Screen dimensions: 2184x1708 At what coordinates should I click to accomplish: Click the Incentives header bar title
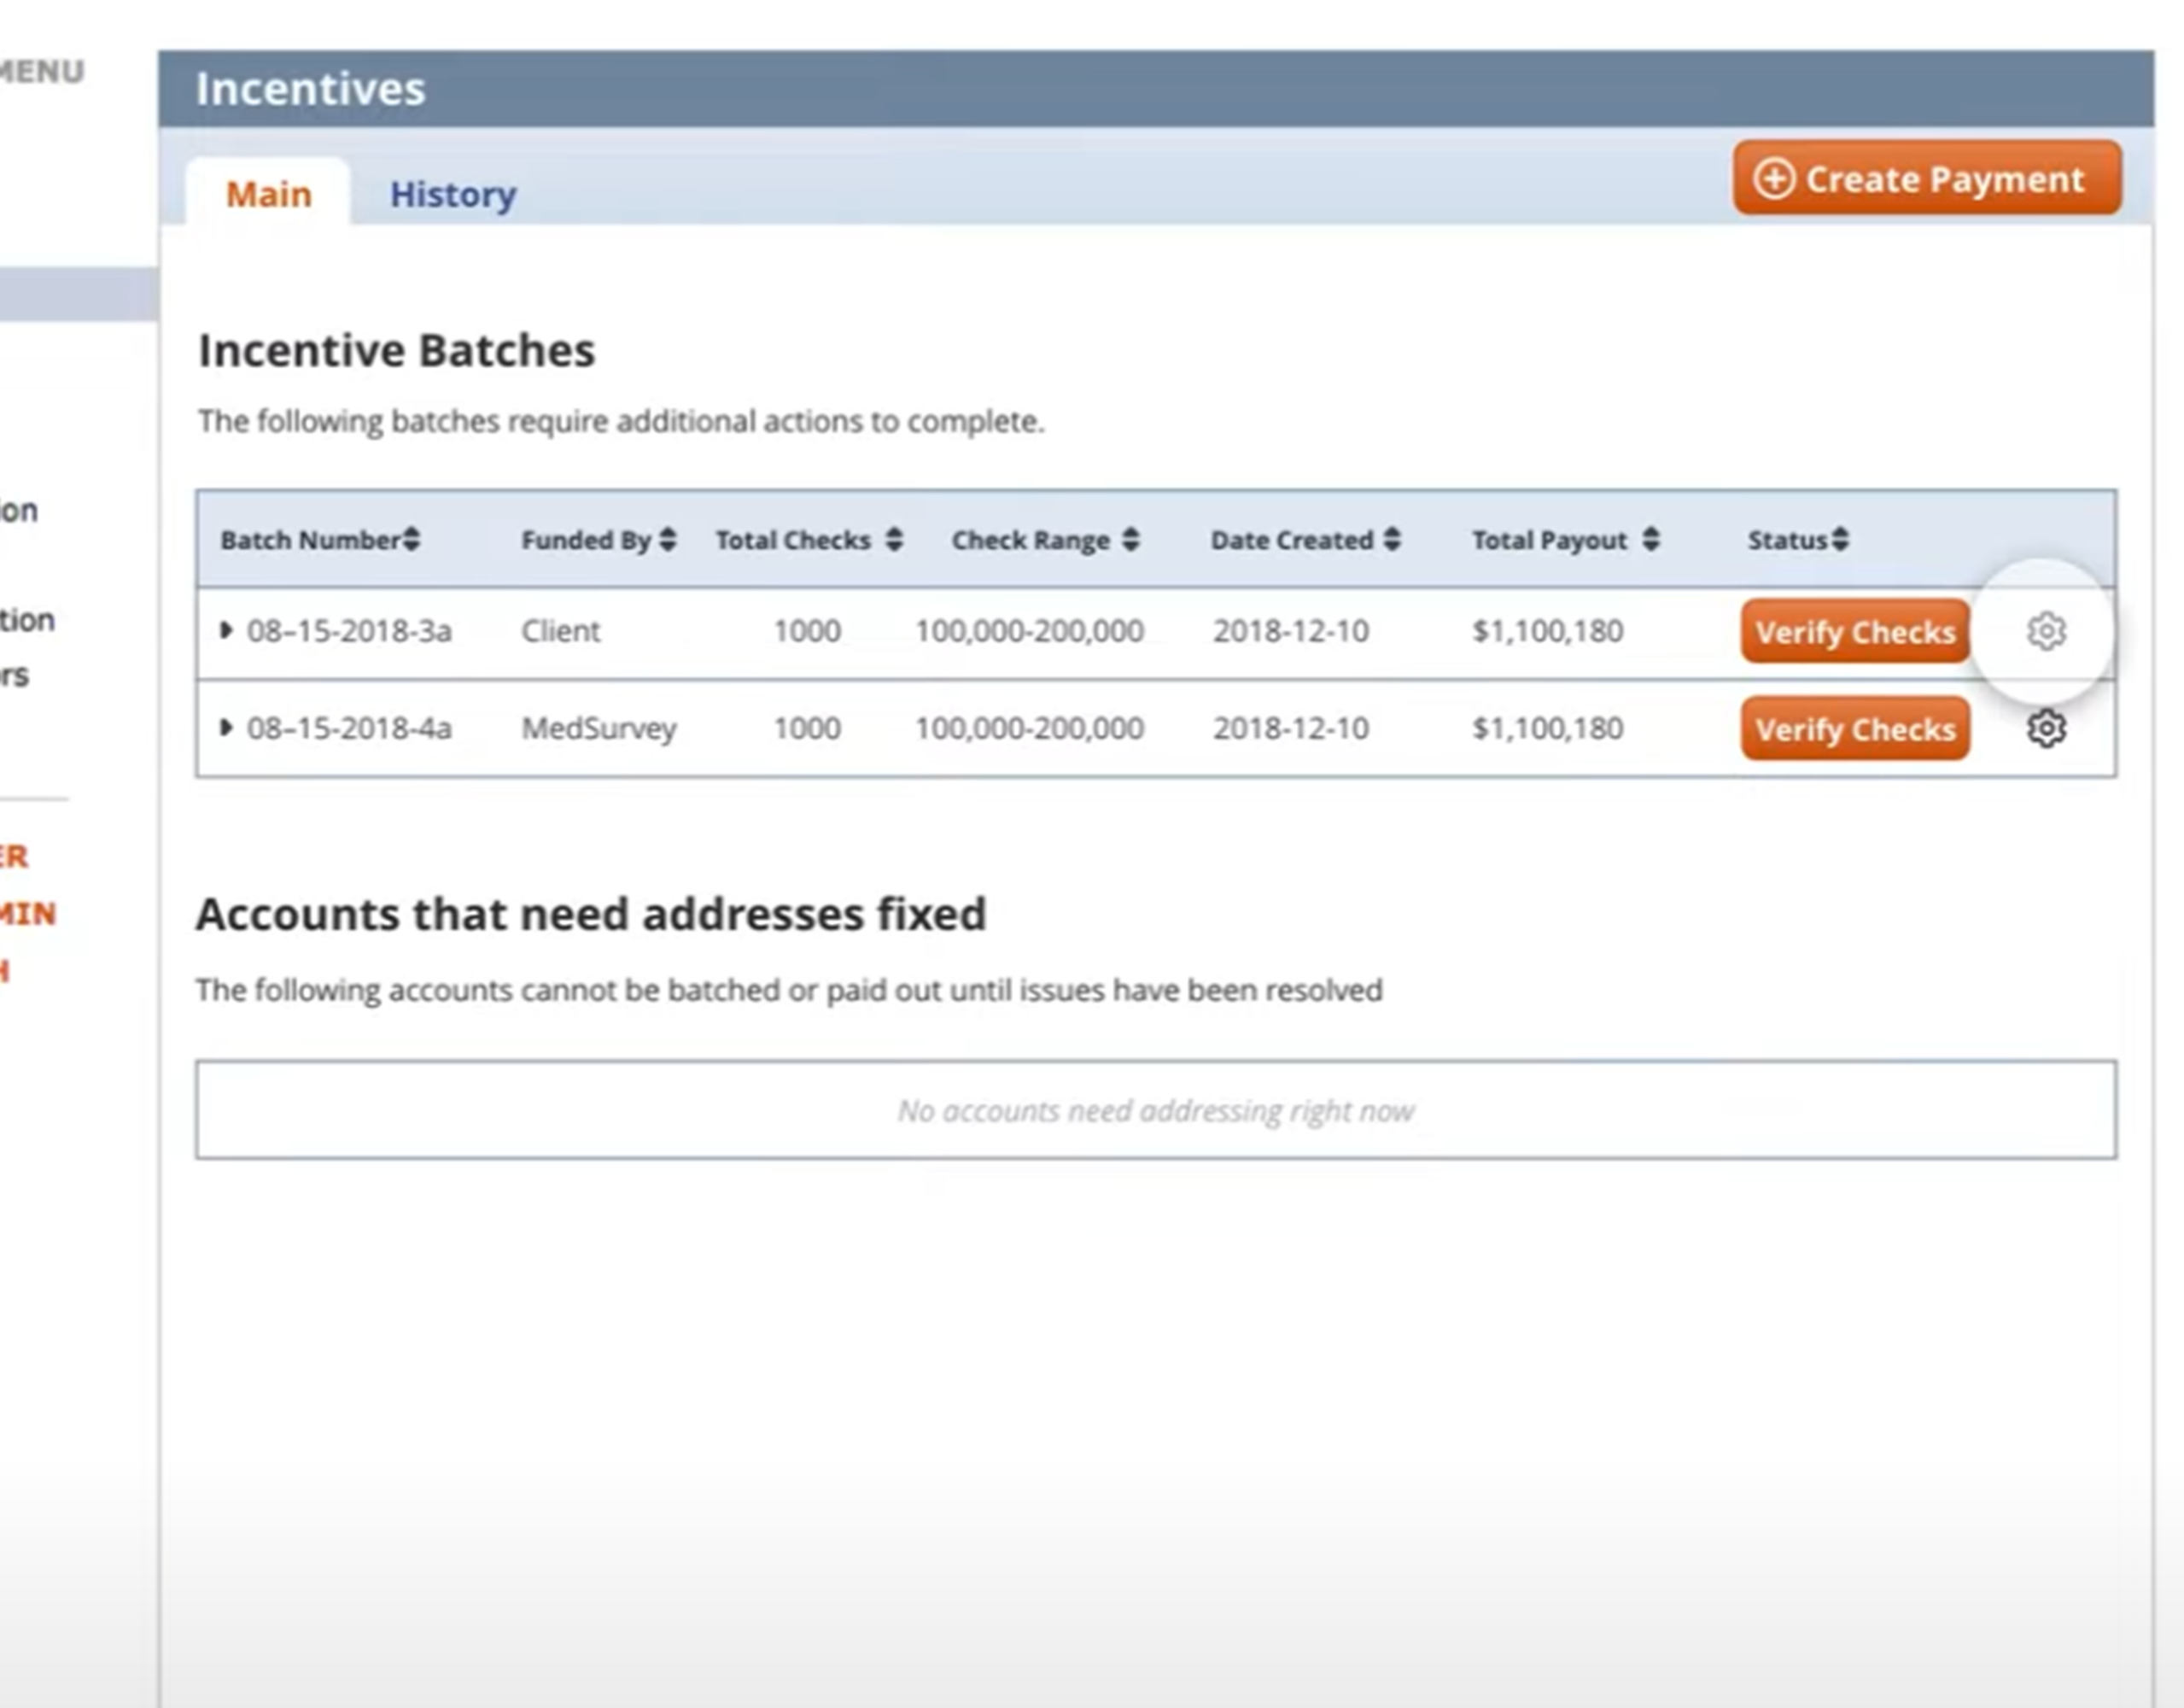pyautogui.click(x=310, y=89)
